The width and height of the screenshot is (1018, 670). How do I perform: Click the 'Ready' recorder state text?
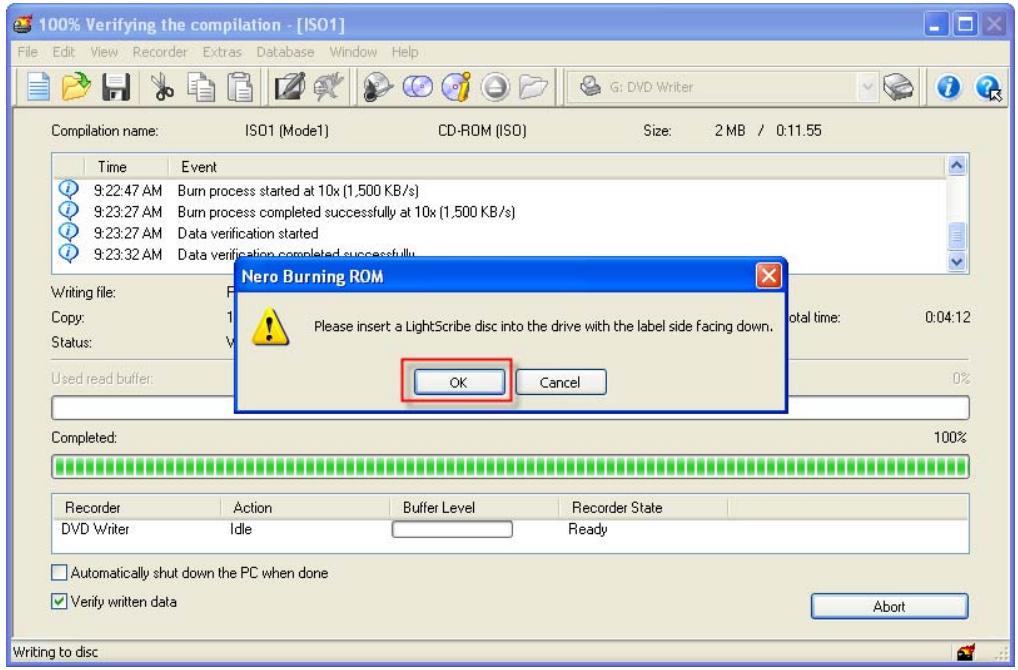point(588,529)
